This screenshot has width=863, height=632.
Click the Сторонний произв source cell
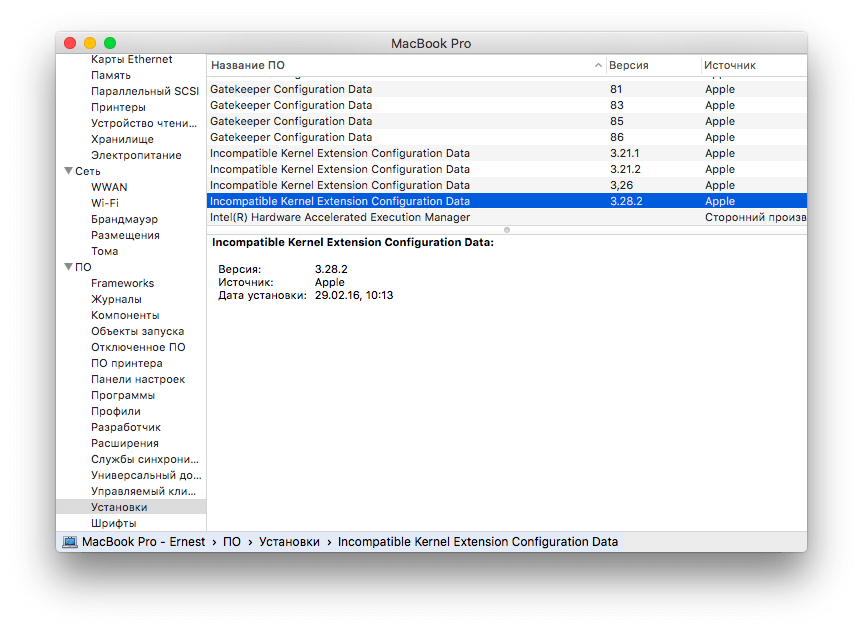[755, 217]
